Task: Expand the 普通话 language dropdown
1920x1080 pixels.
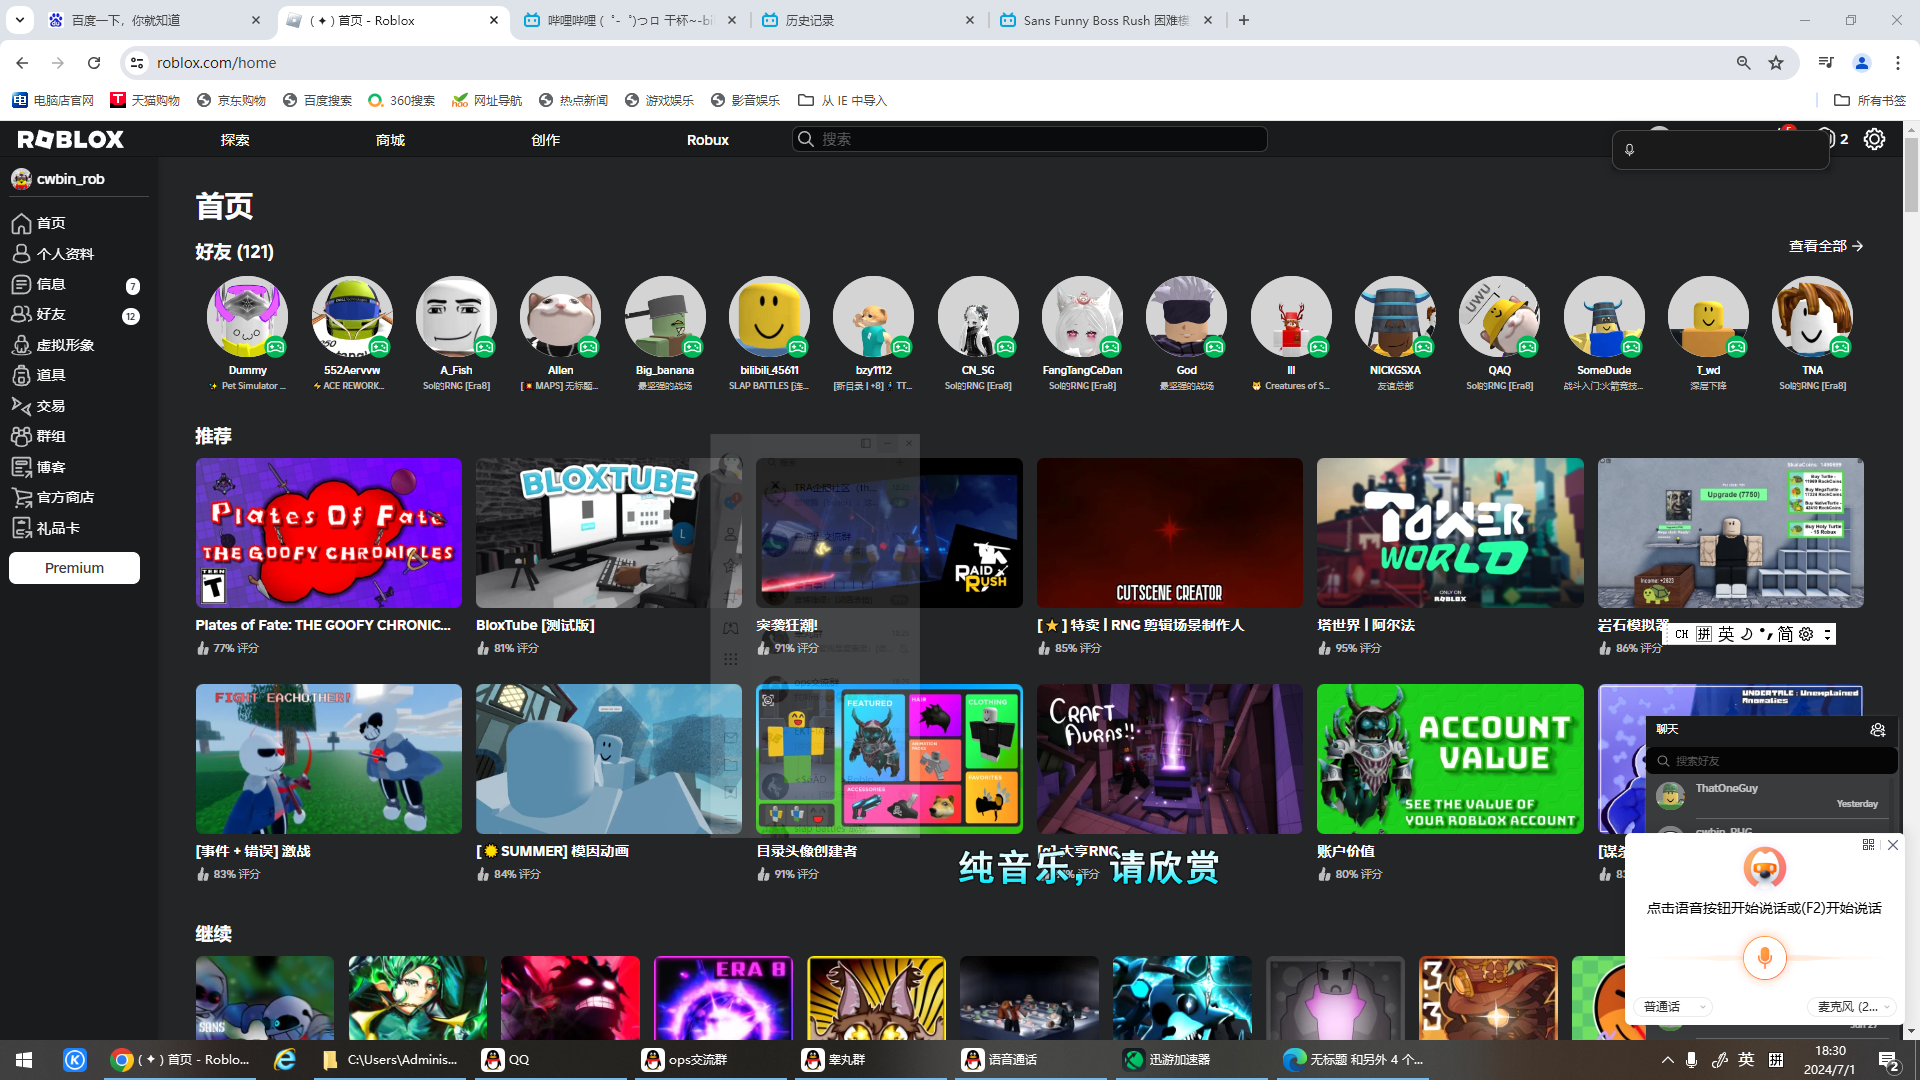Action: pos(1673,1007)
